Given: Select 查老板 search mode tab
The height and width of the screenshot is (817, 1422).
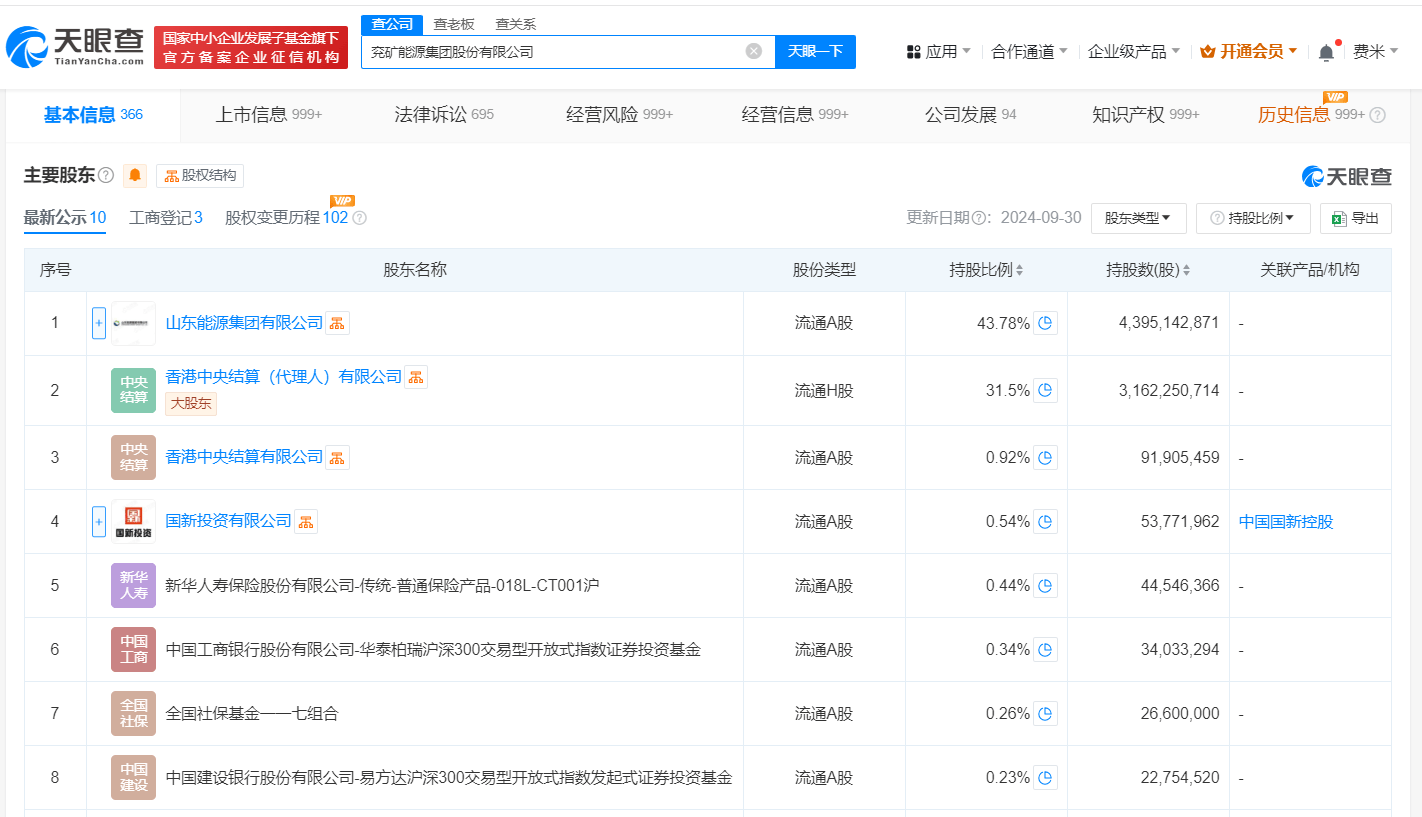Looking at the screenshot, I should [454, 24].
